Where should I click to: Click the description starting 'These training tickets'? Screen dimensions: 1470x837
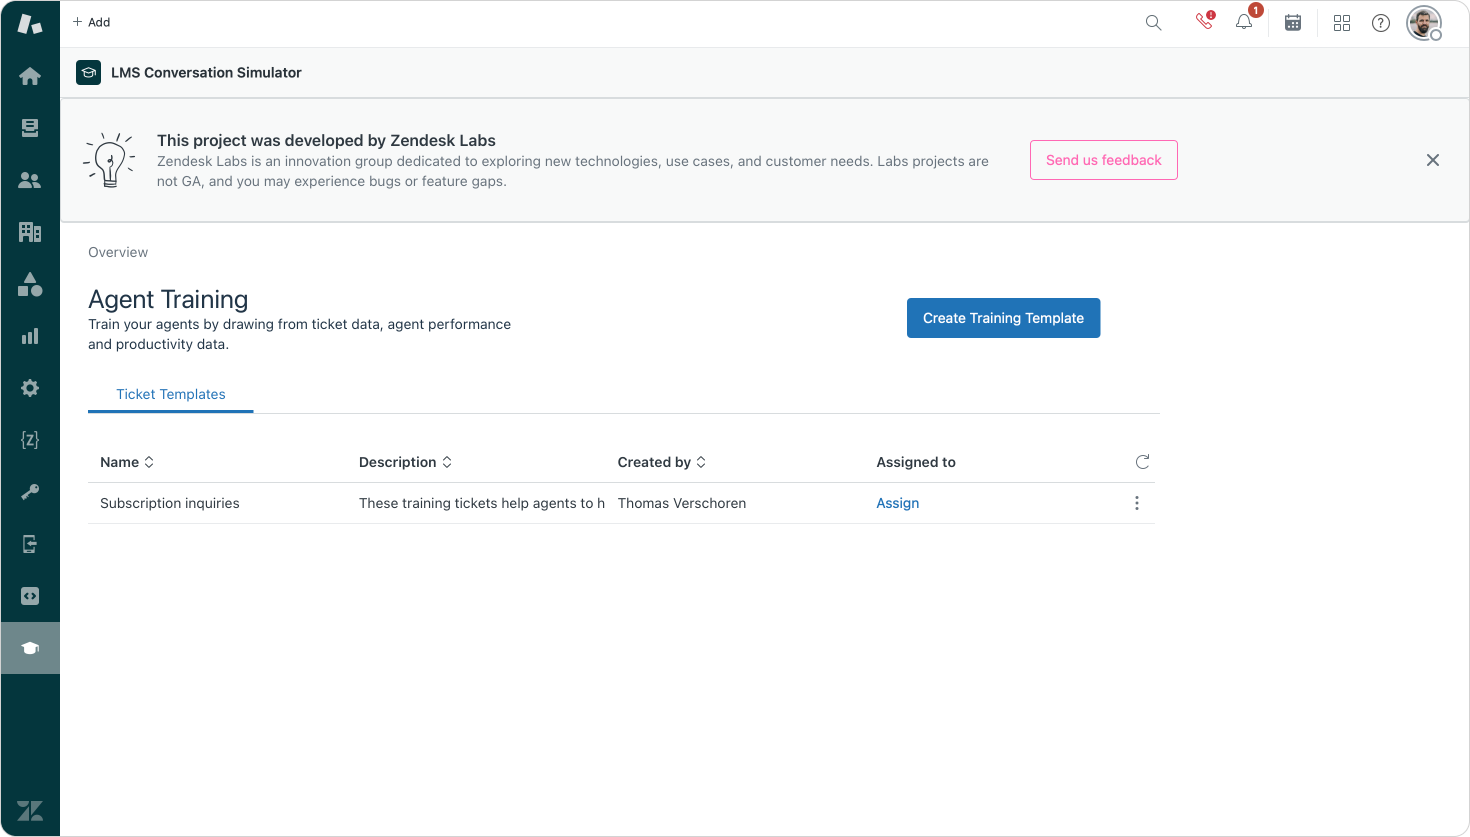click(x=482, y=503)
